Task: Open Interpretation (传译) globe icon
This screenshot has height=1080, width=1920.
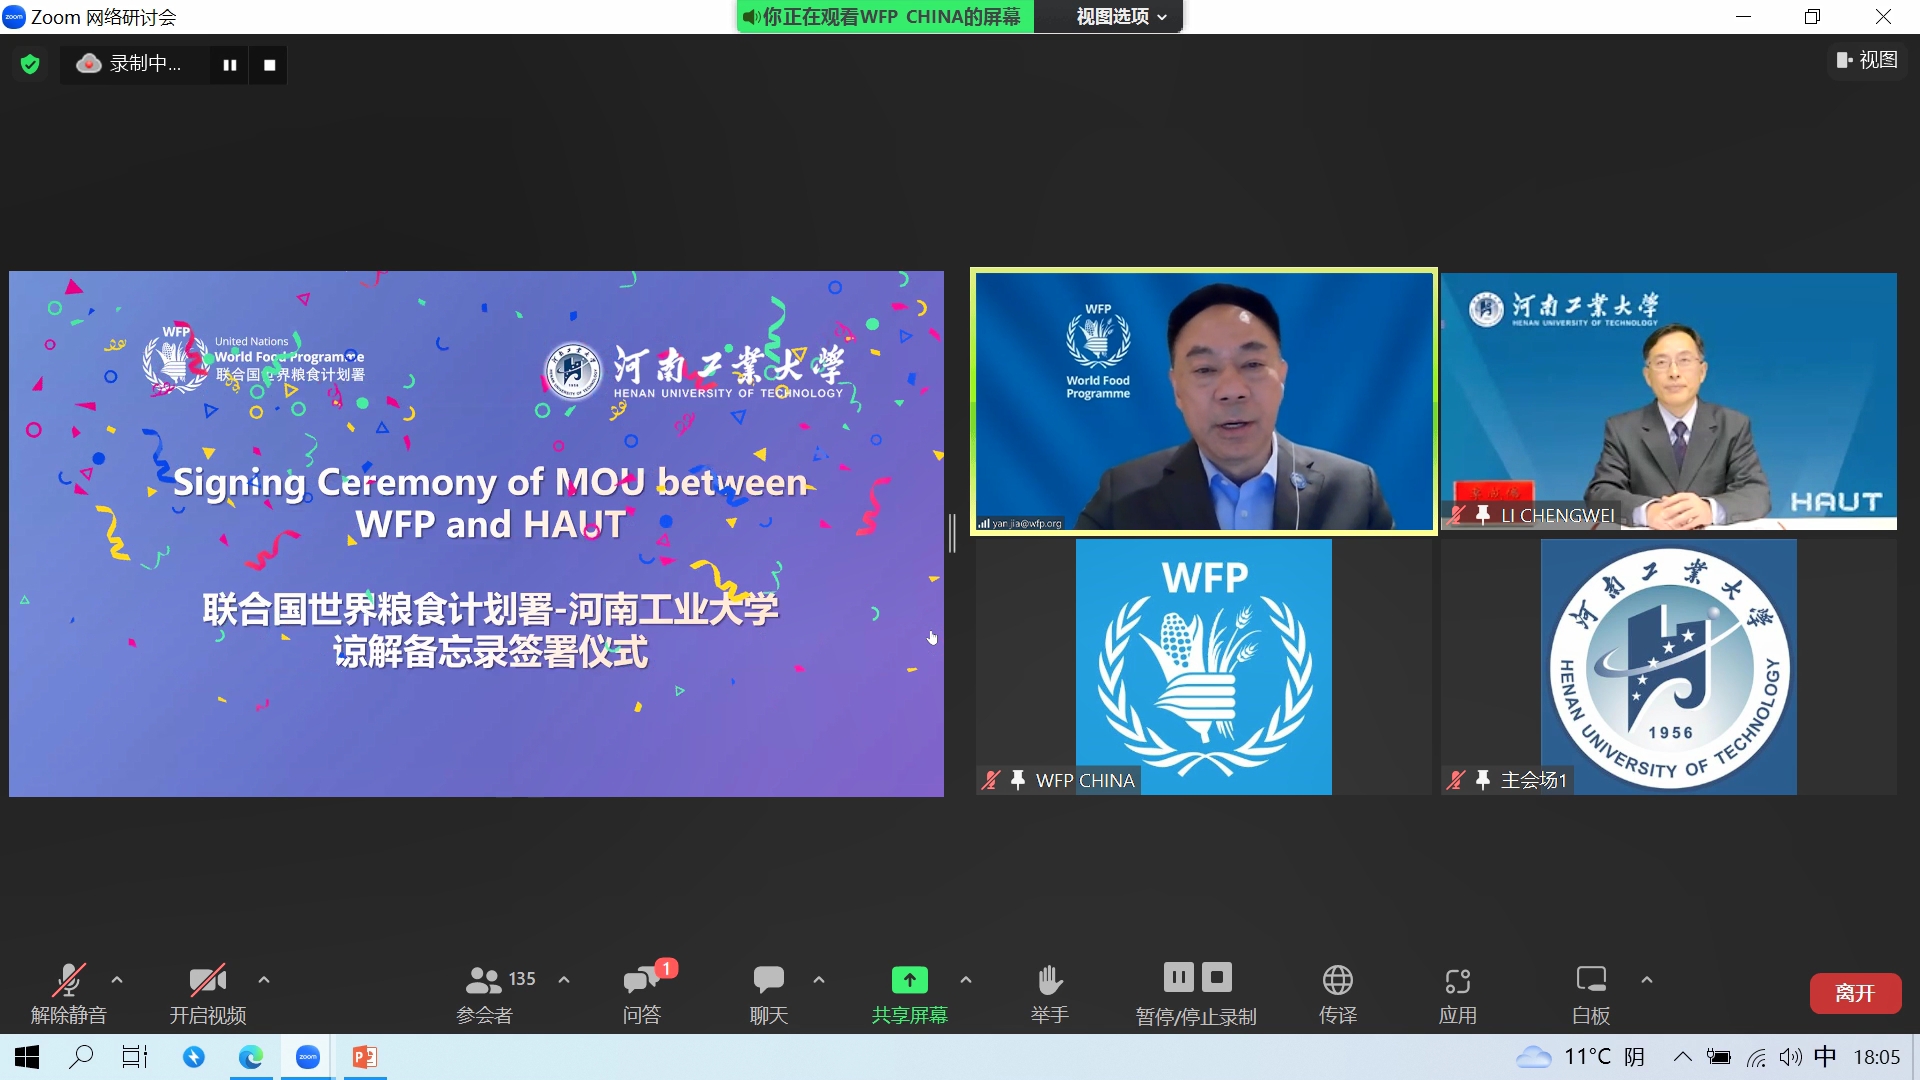Action: pyautogui.click(x=1337, y=980)
